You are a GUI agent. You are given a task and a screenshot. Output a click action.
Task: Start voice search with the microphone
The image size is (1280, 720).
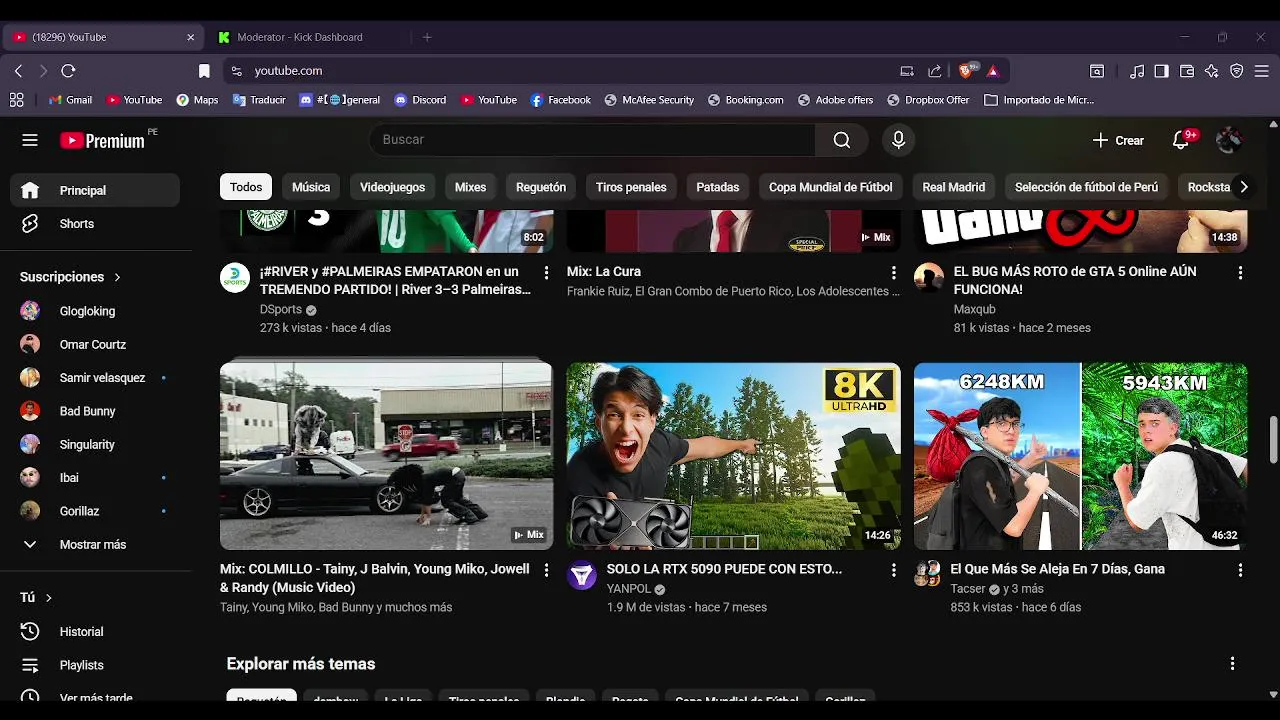tap(898, 140)
